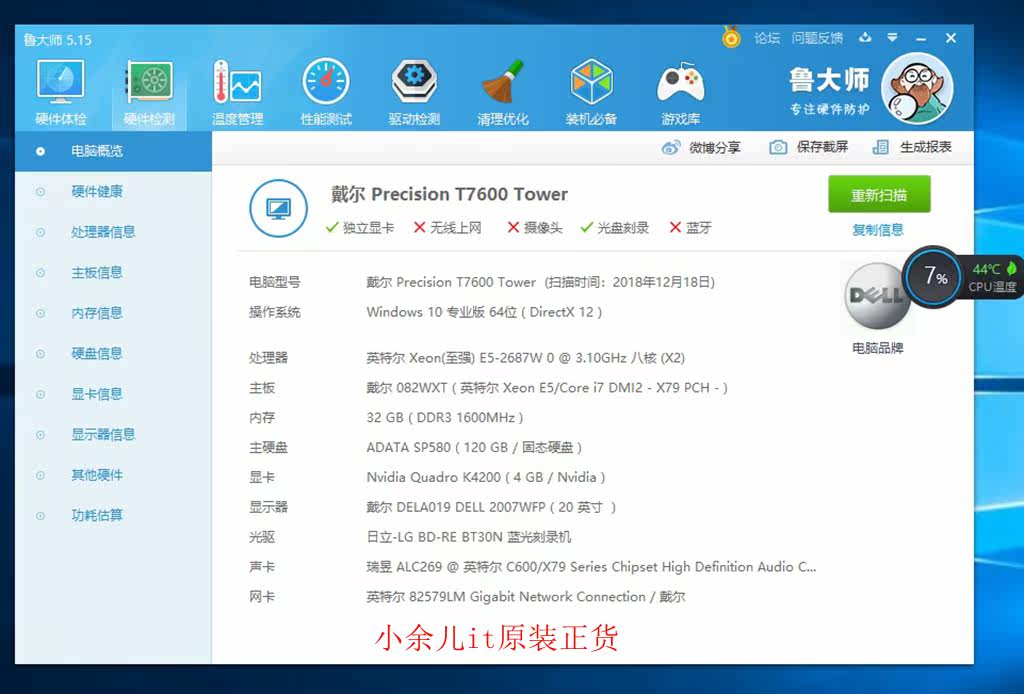Viewport: 1024px width, 694px height.
Task: Open the 硬件体检 hardware checkup icon
Action: pyautogui.click(x=61, y=91)
